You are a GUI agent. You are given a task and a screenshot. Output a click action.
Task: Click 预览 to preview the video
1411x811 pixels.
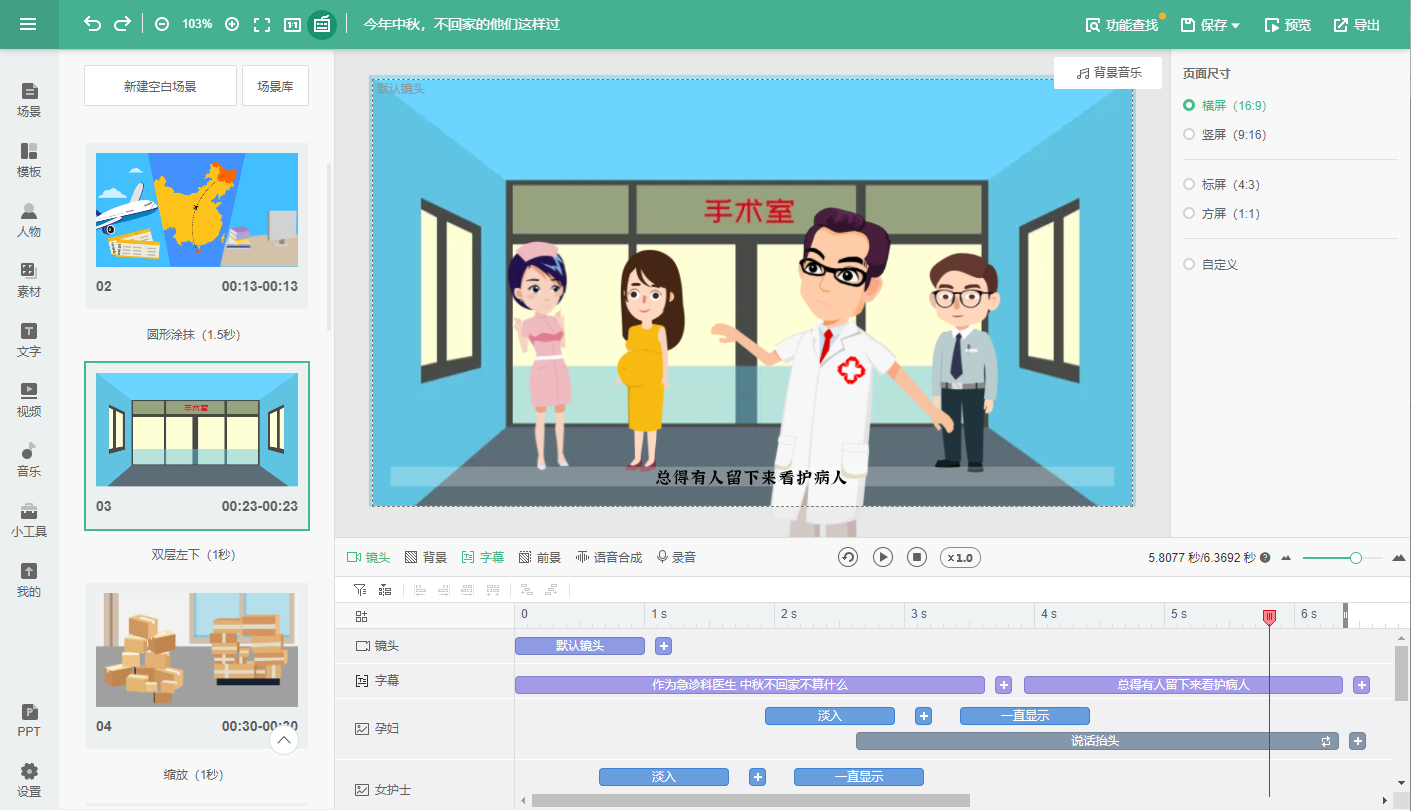pos(1288,25)
